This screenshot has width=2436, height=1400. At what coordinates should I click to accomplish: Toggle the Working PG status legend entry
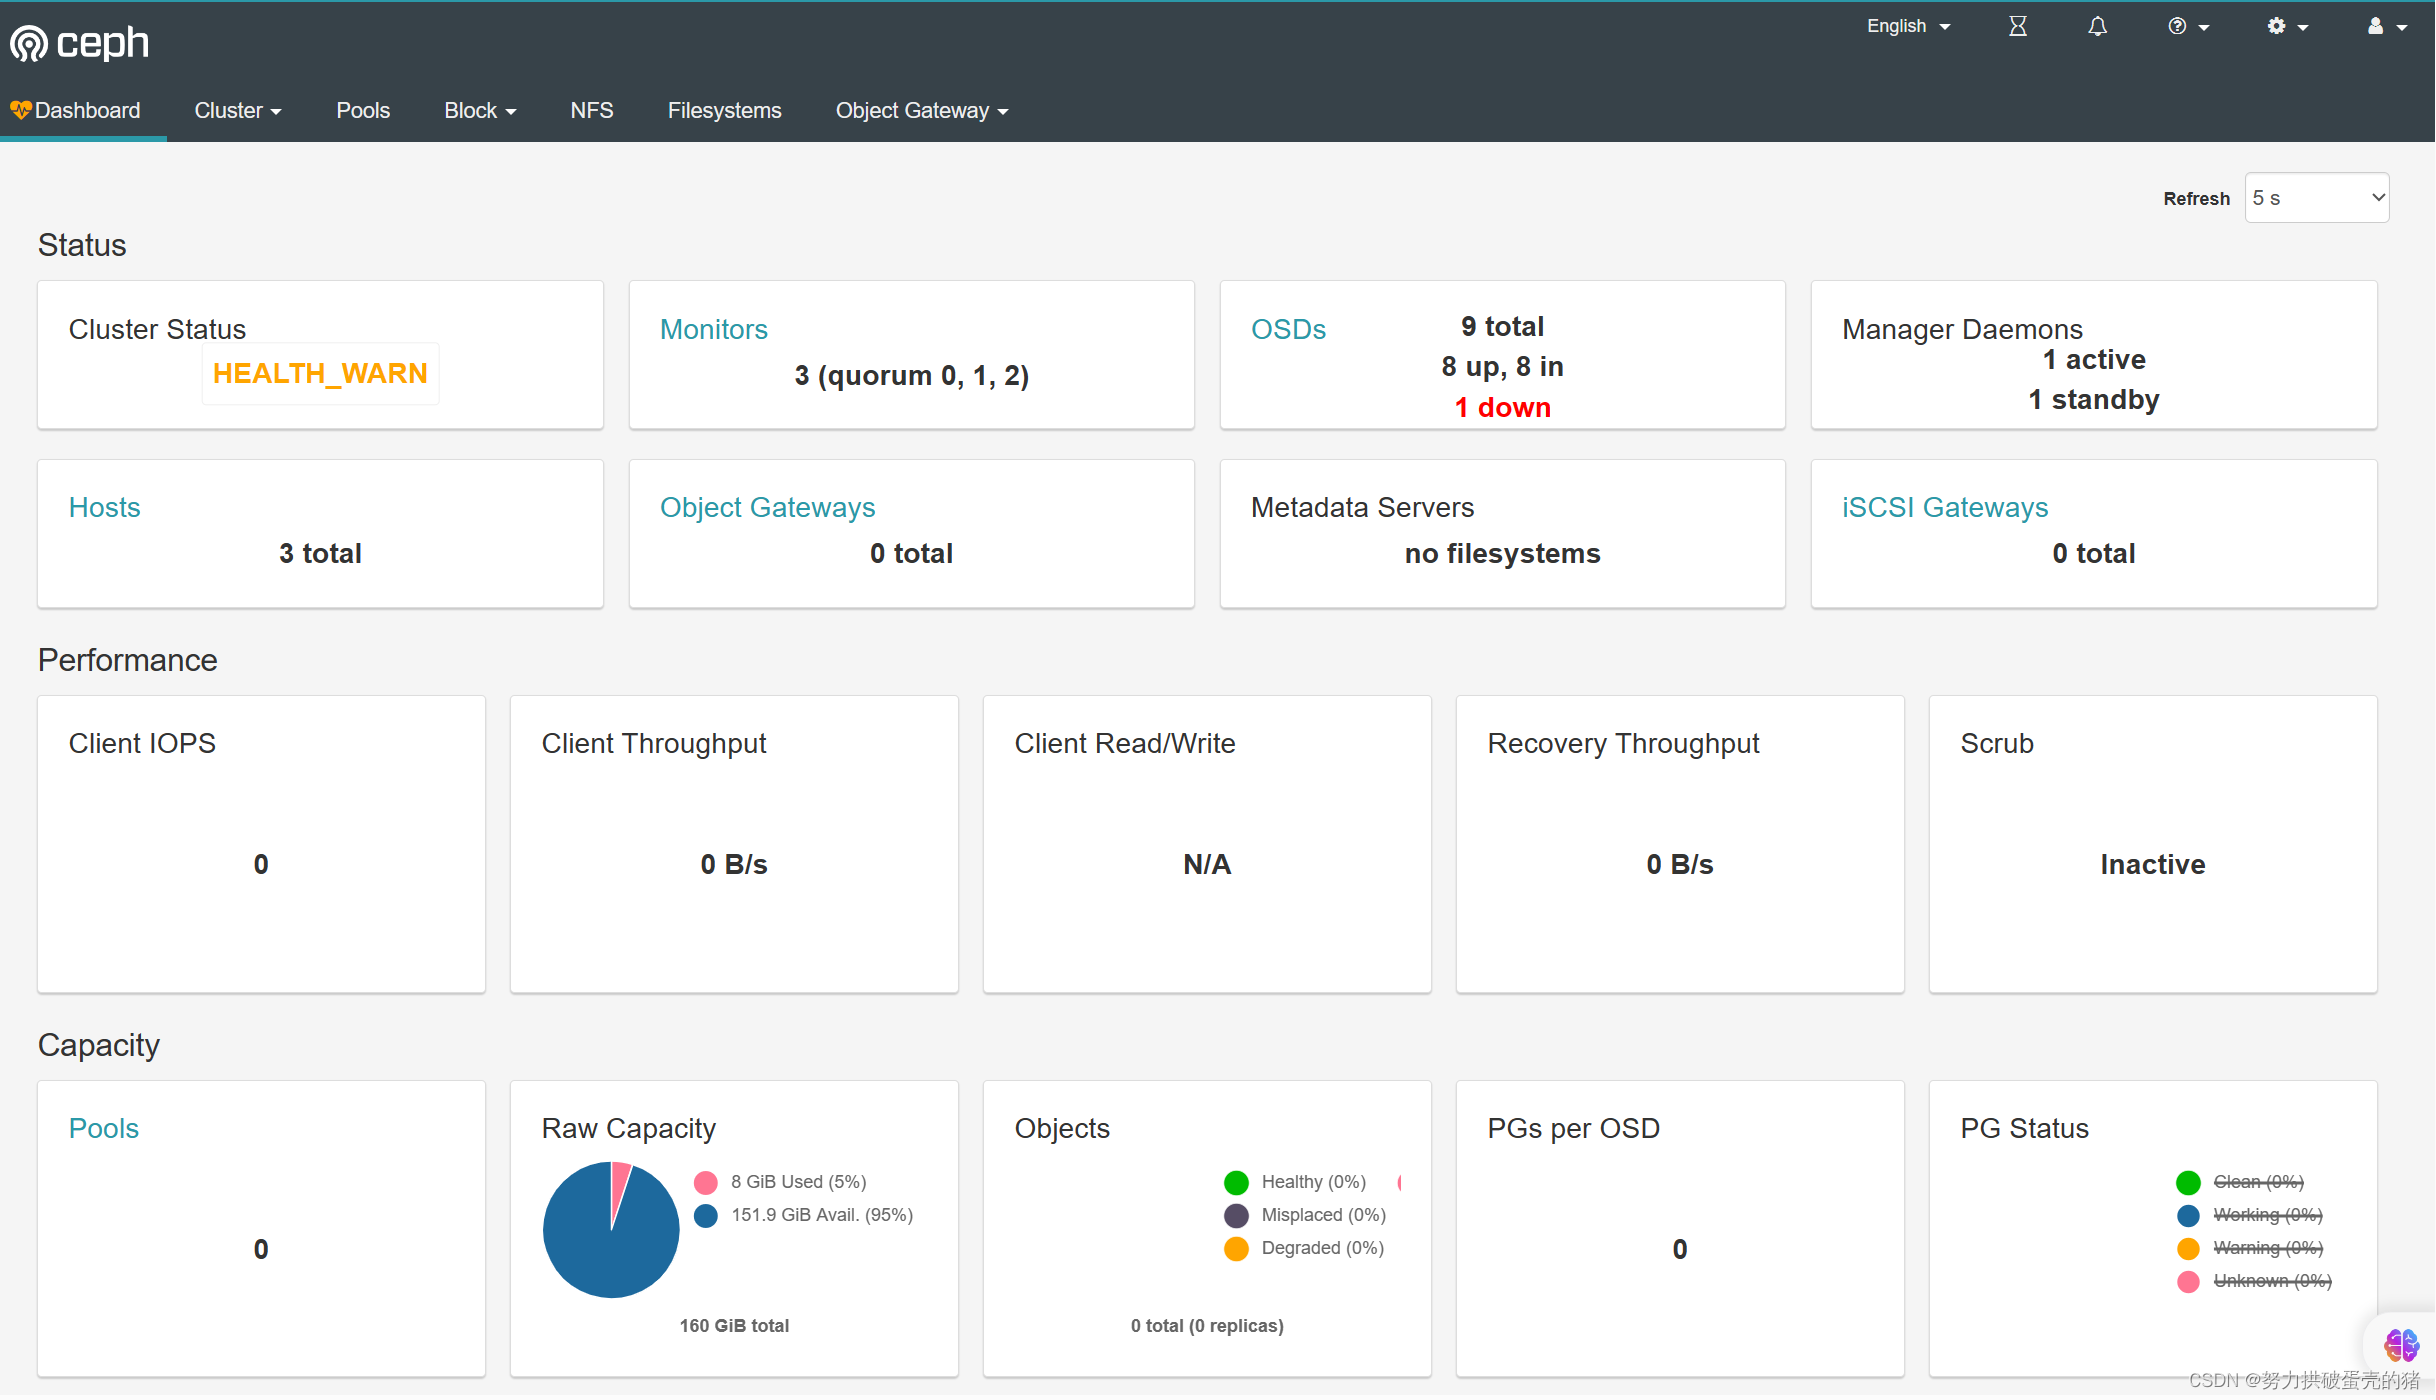pos(2267,1215)
